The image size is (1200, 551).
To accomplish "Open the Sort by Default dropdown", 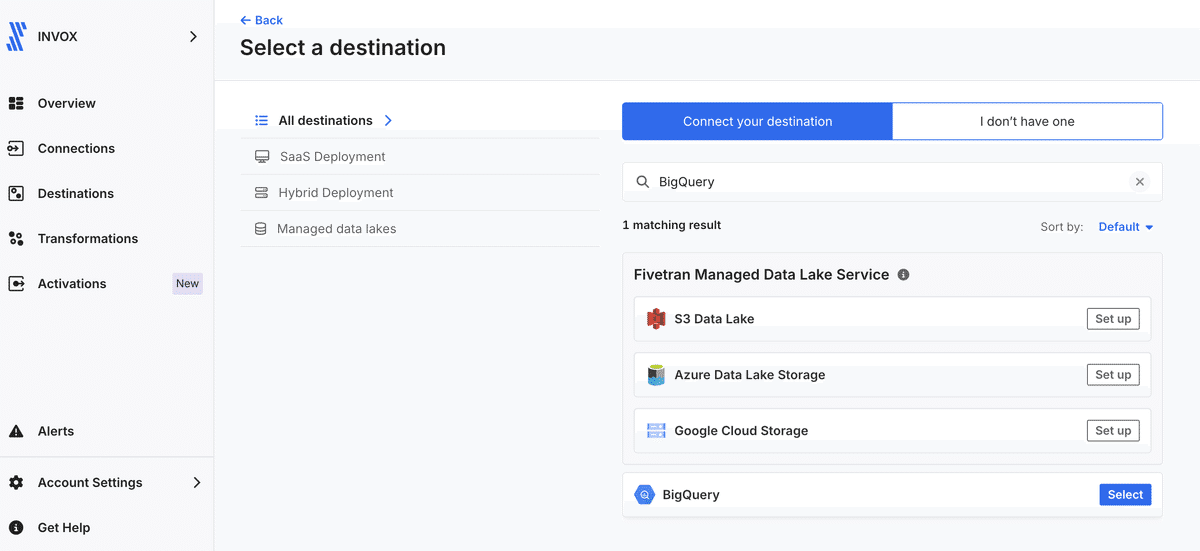I will coord(1126,227).
